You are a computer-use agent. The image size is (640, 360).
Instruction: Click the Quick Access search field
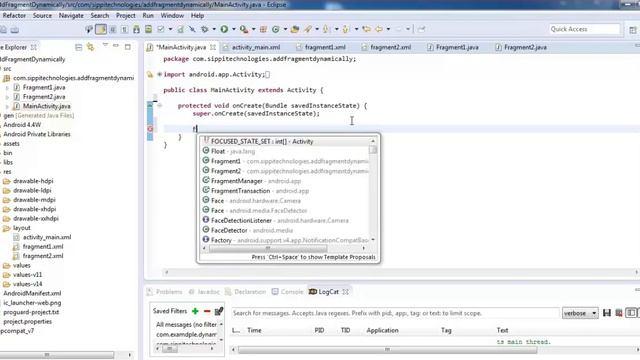pos(584,29)
